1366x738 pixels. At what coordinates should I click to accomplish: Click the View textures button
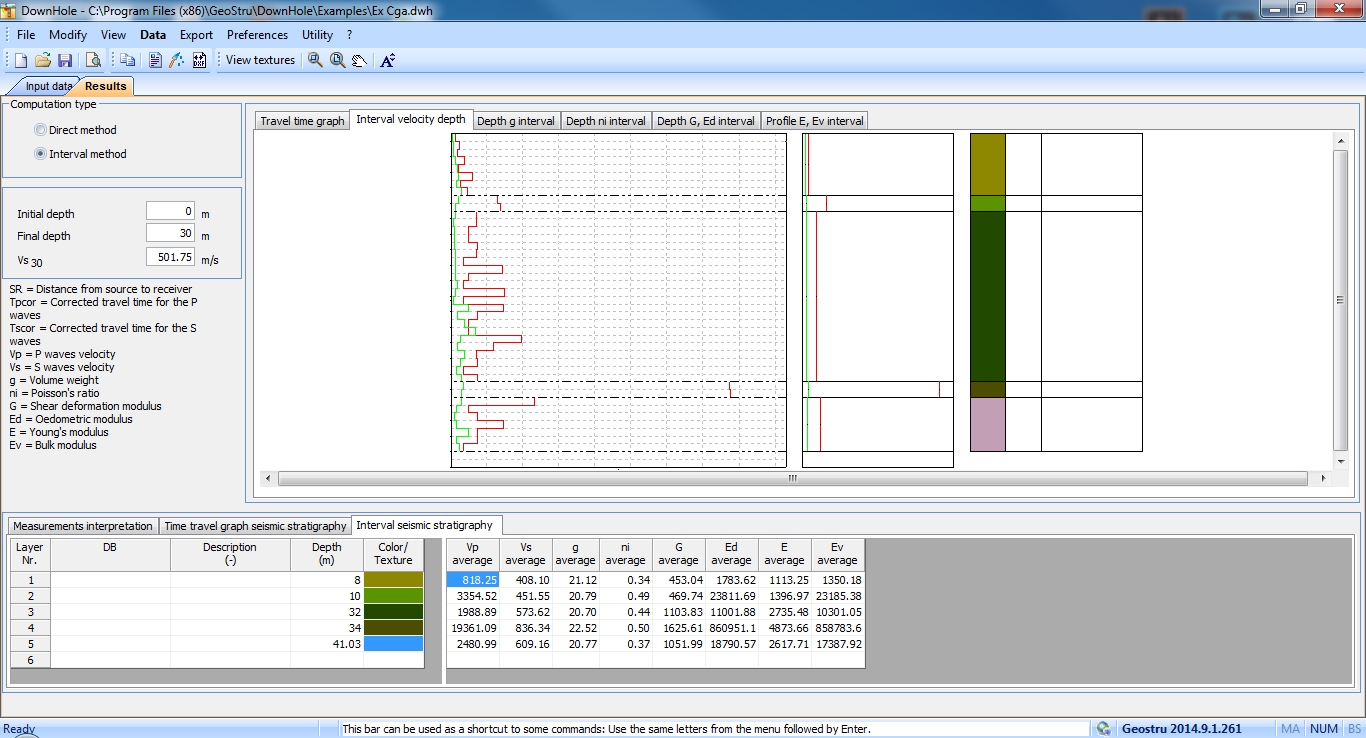click(x=260, y=60)
